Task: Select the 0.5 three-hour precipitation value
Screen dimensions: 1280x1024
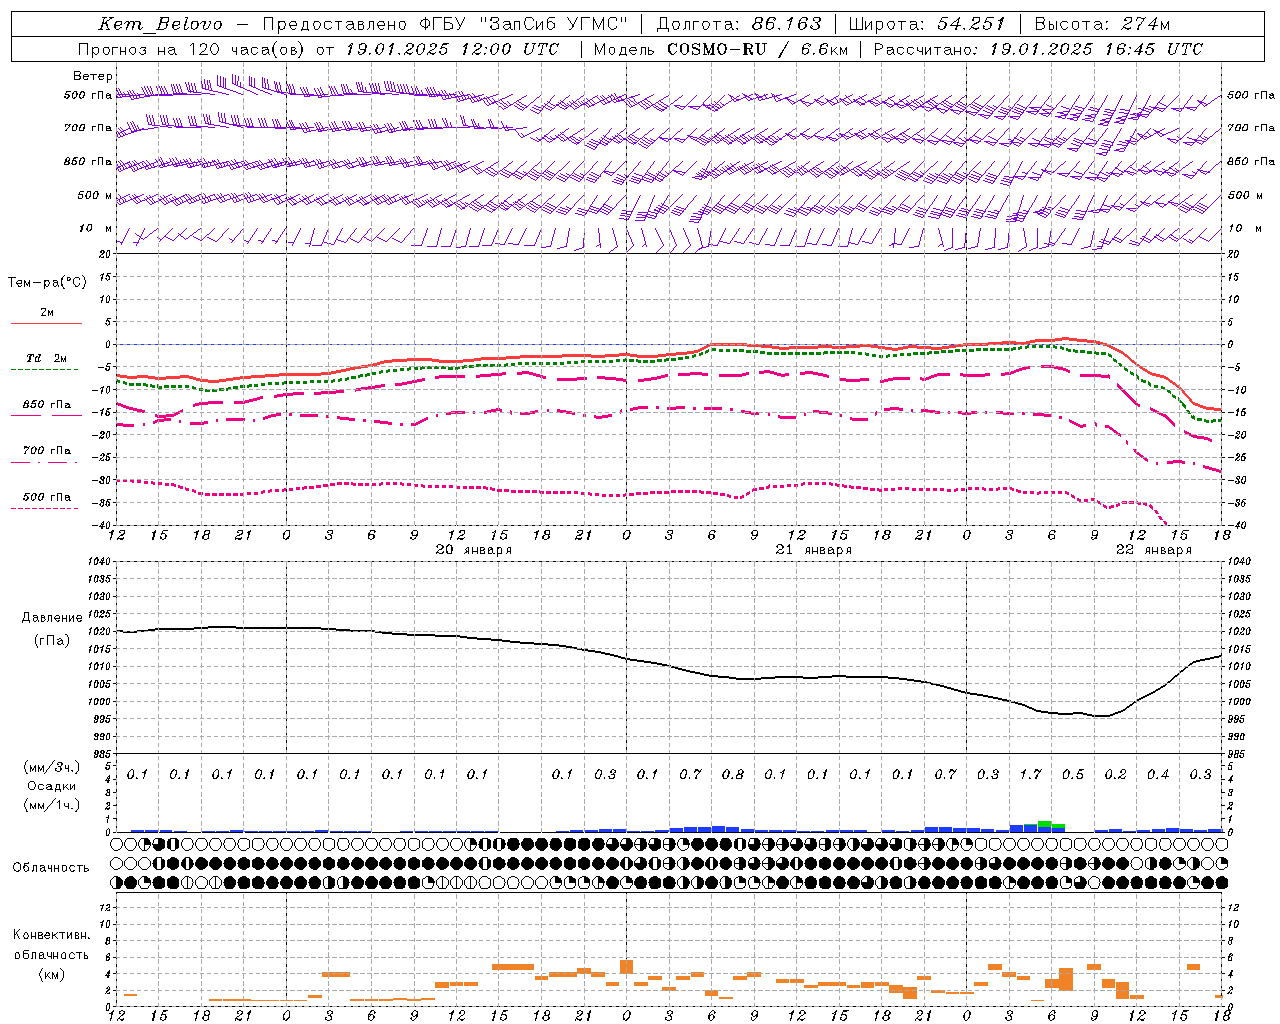Action: [1073, 775]
